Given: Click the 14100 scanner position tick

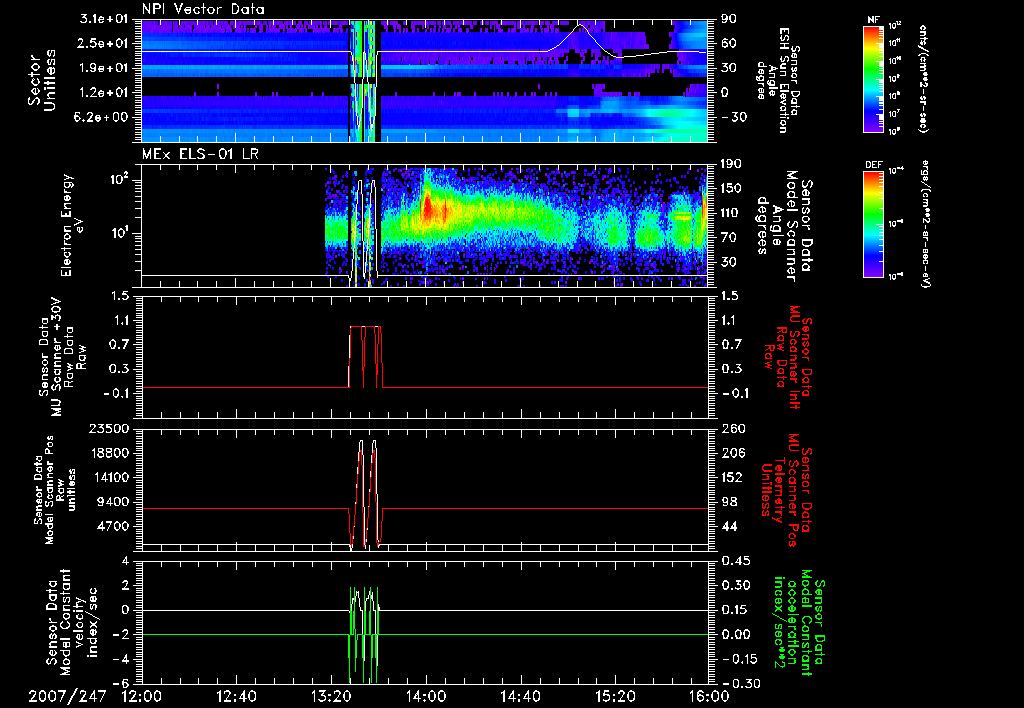Looking at the screenshot, I should (108, 477).
